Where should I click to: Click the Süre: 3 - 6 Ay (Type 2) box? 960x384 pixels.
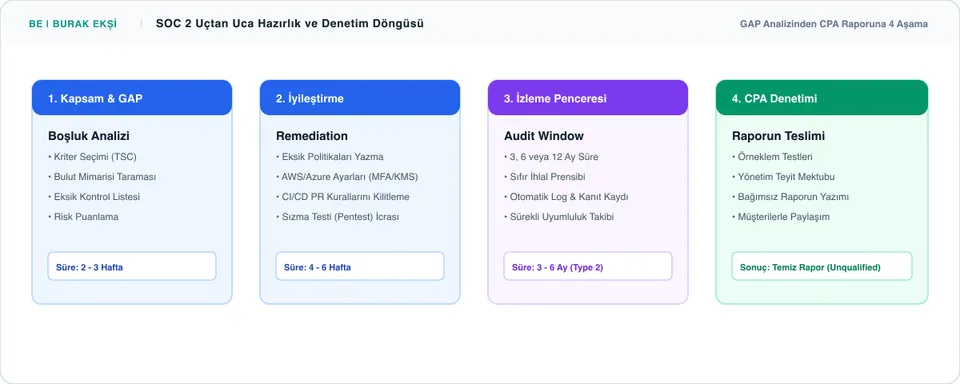tap(588, 266)
